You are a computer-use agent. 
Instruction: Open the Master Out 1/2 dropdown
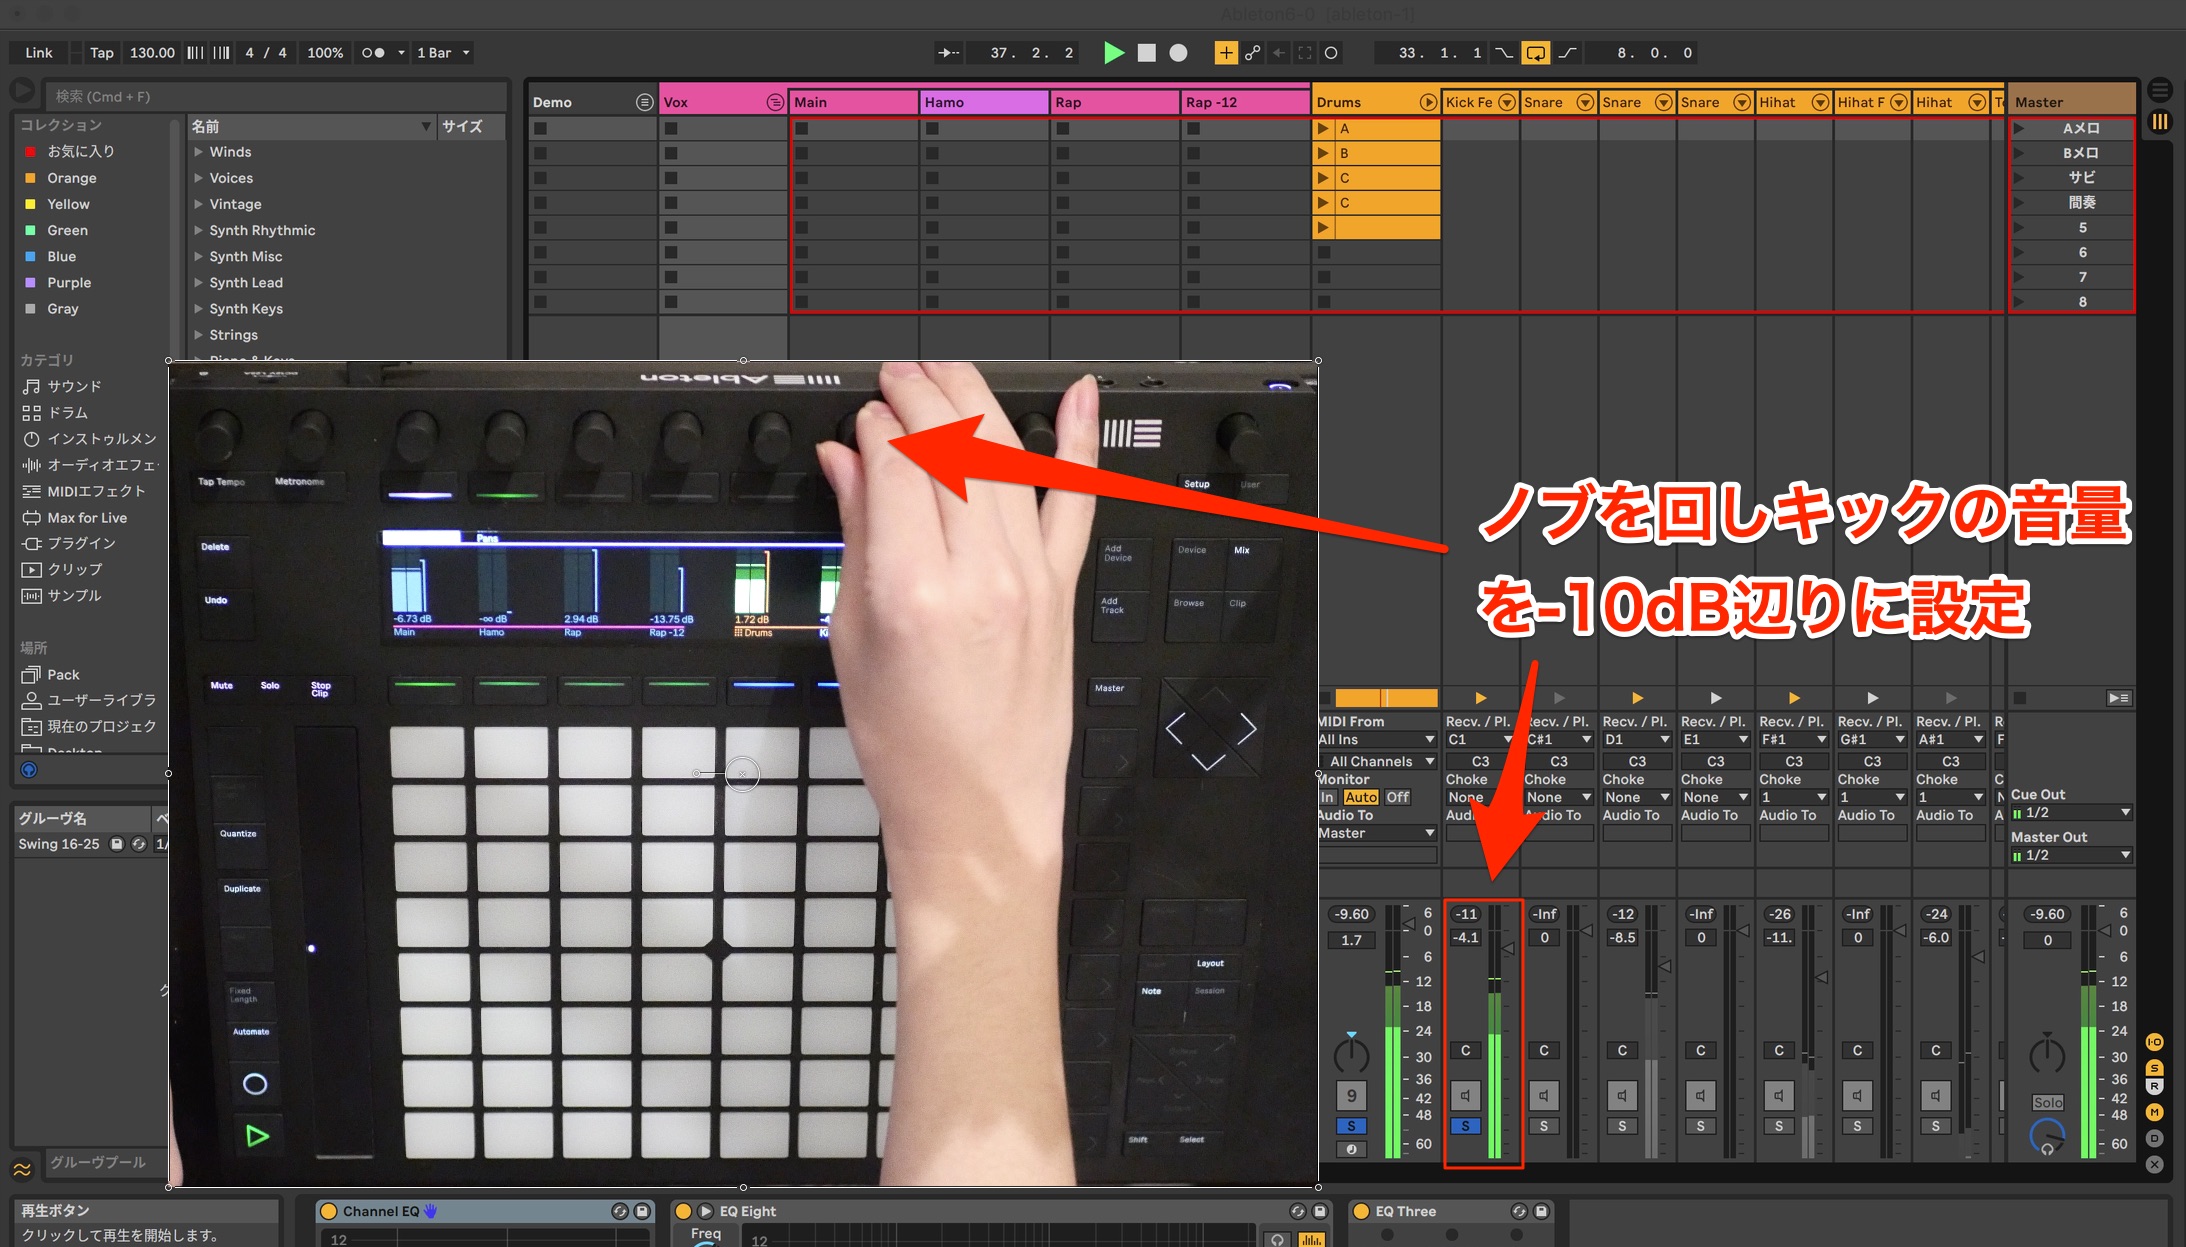tap(2071, 856)
